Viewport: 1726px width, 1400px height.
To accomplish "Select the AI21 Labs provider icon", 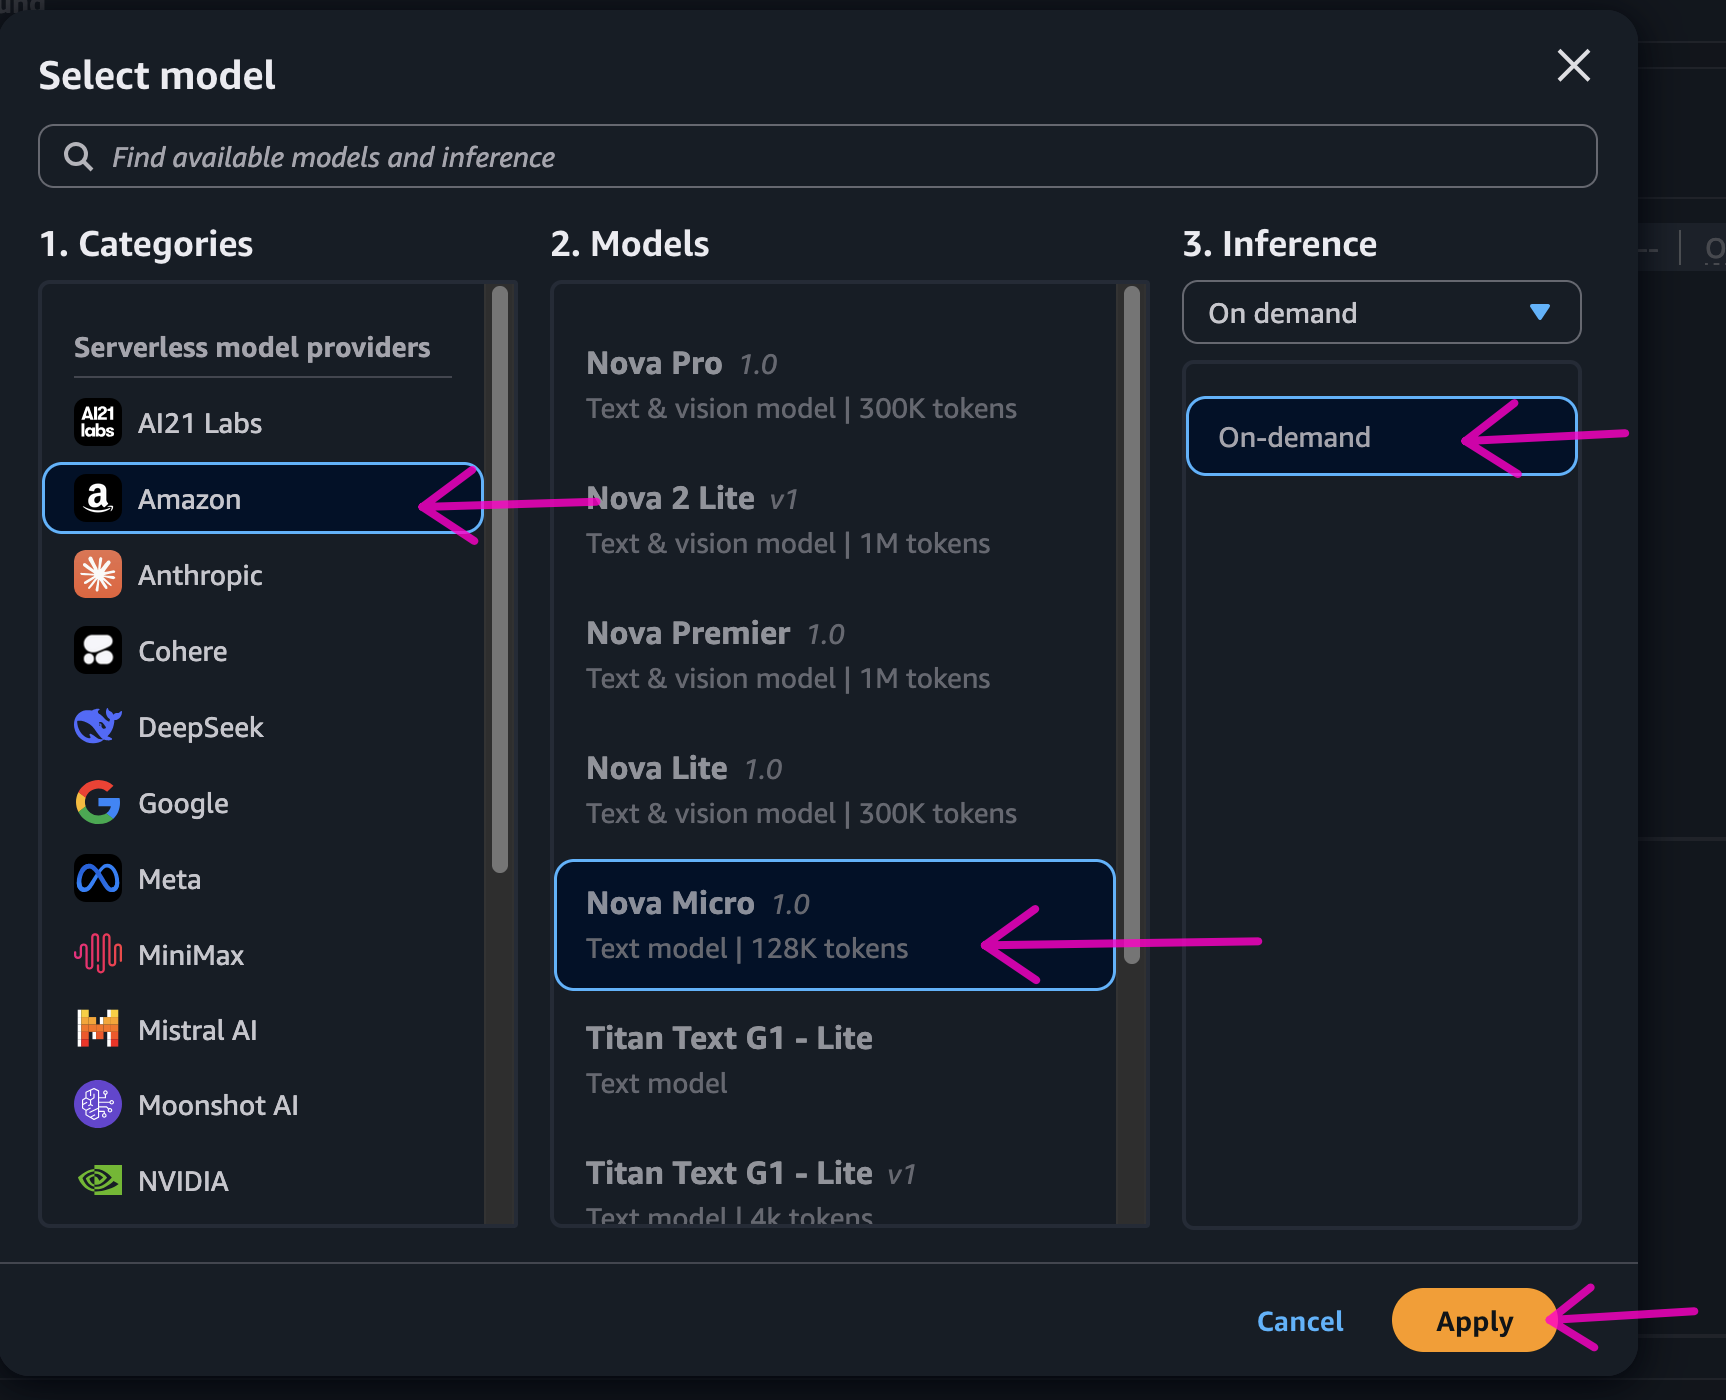I will pyautogui.click(x=97, y=422).
